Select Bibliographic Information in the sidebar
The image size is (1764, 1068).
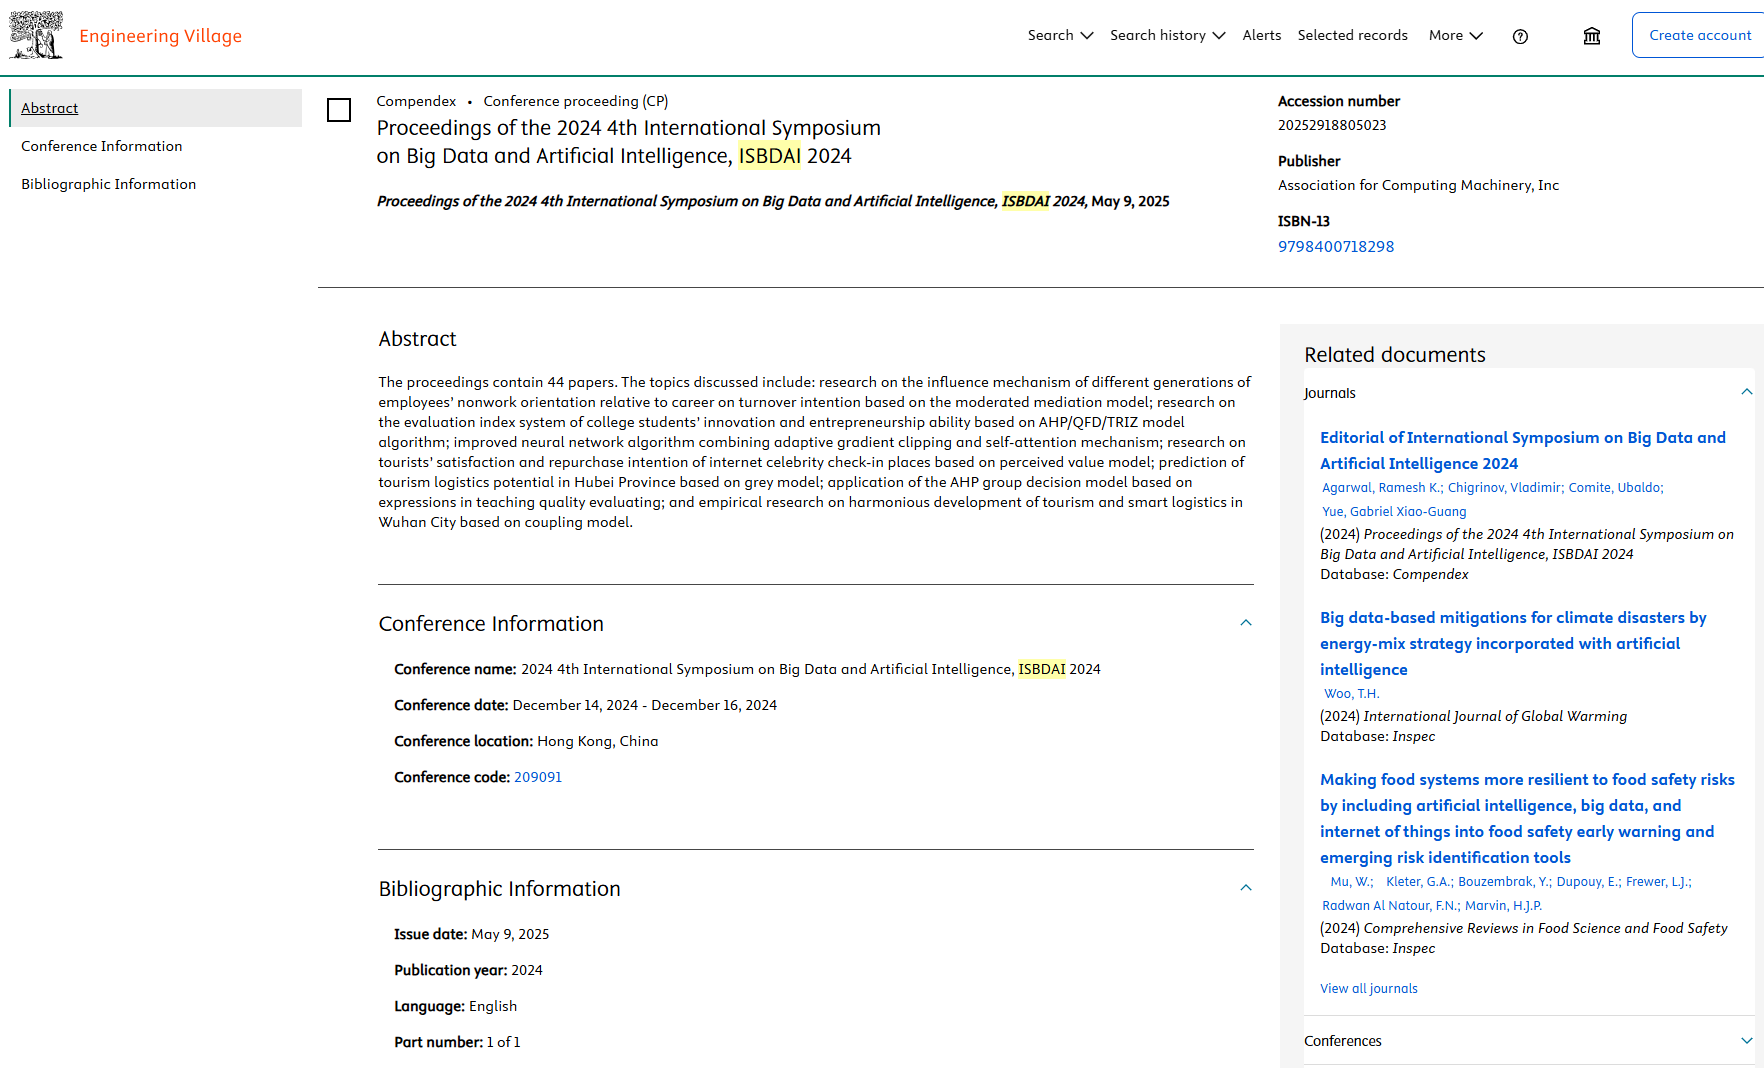coord(108,184)
